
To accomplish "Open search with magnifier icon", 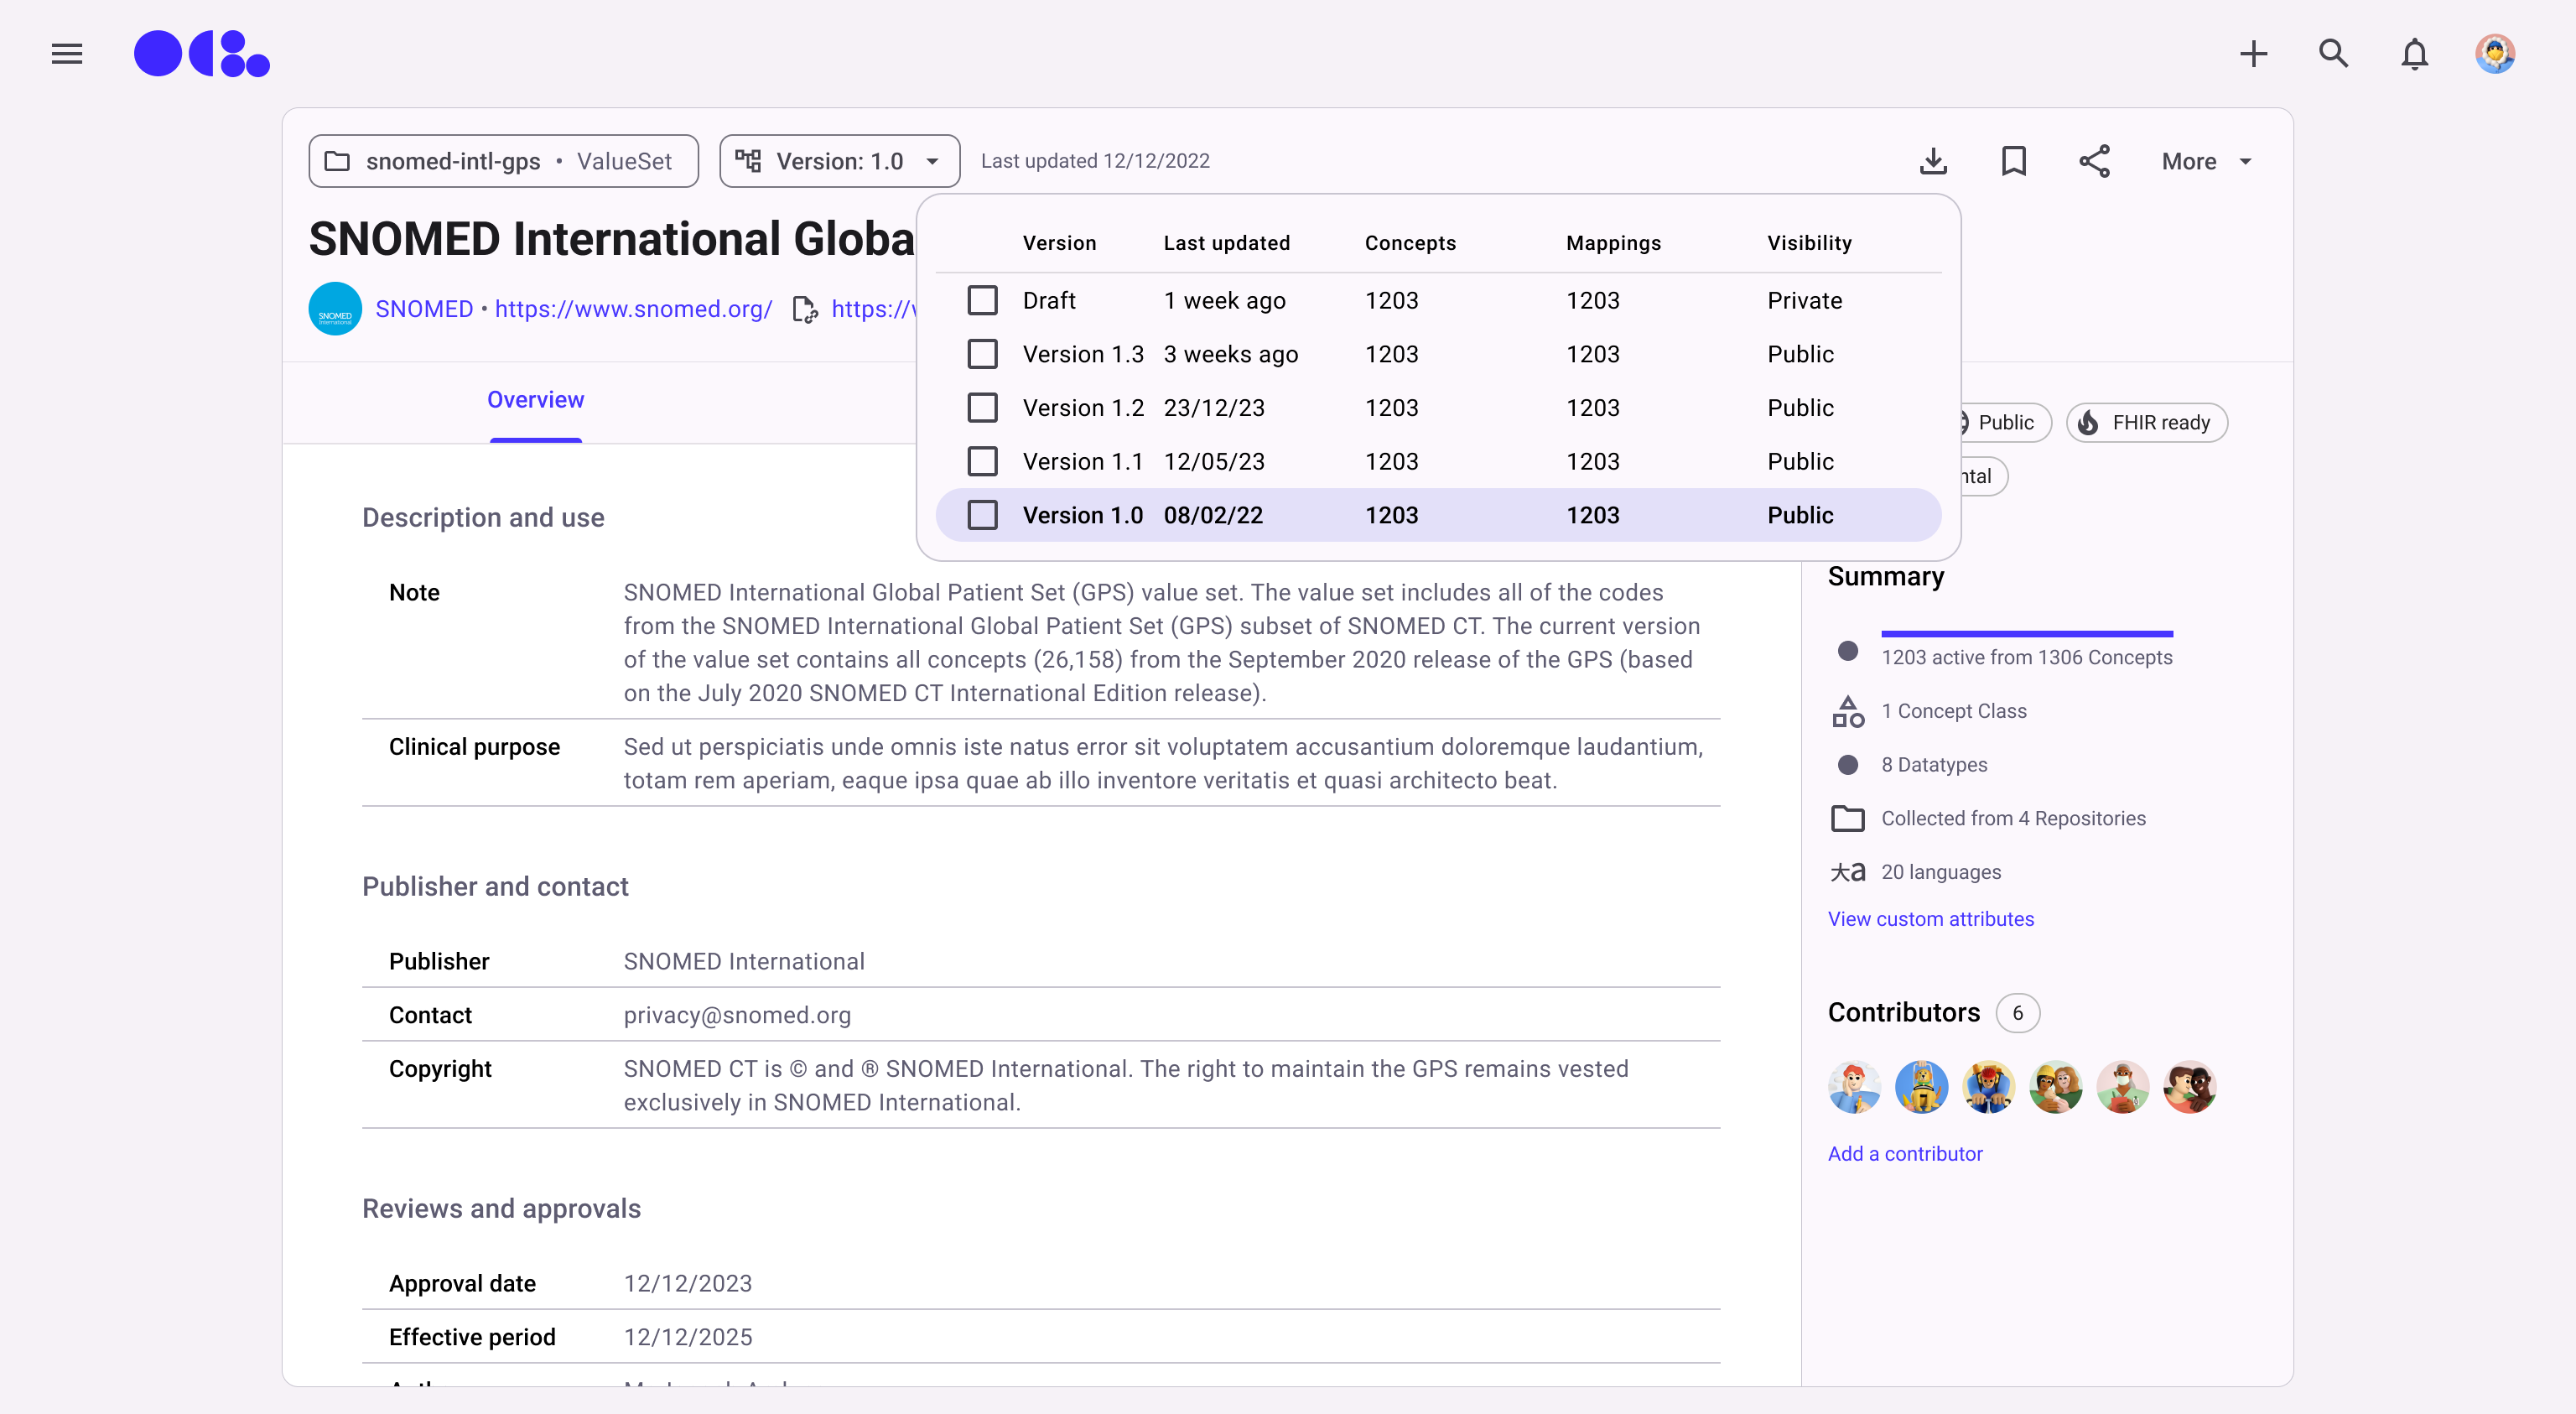I will (x=2333, y=53).
